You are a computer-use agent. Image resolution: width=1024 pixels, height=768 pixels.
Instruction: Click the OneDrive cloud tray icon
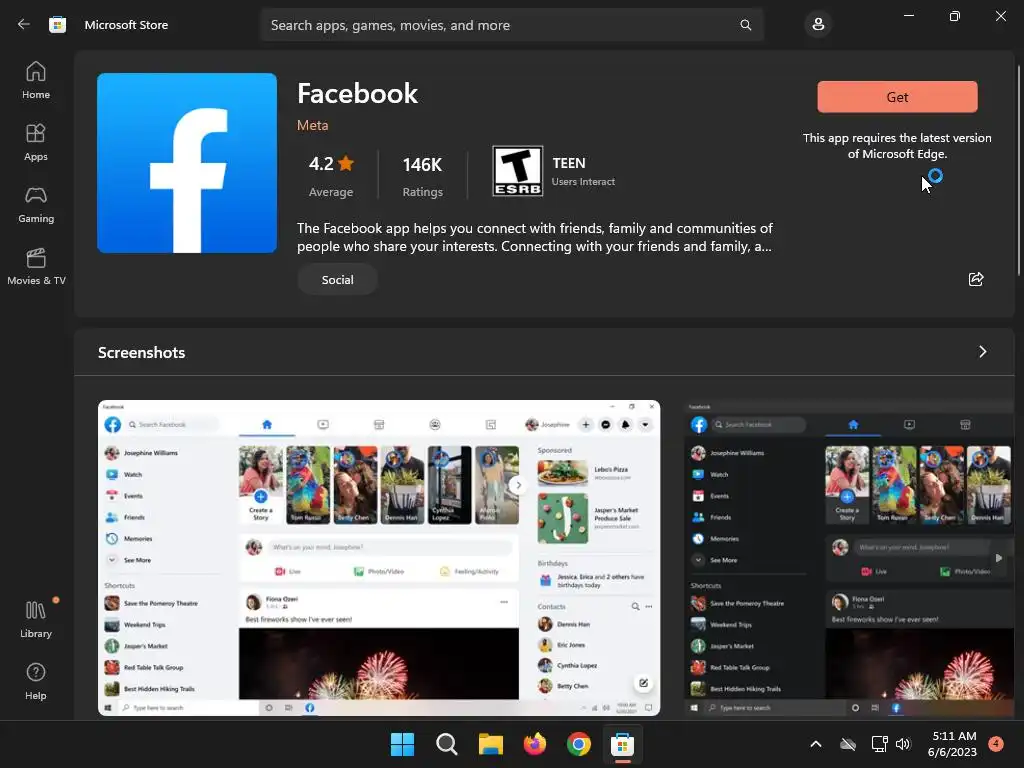pyautogui.click(x=848, y=744)
